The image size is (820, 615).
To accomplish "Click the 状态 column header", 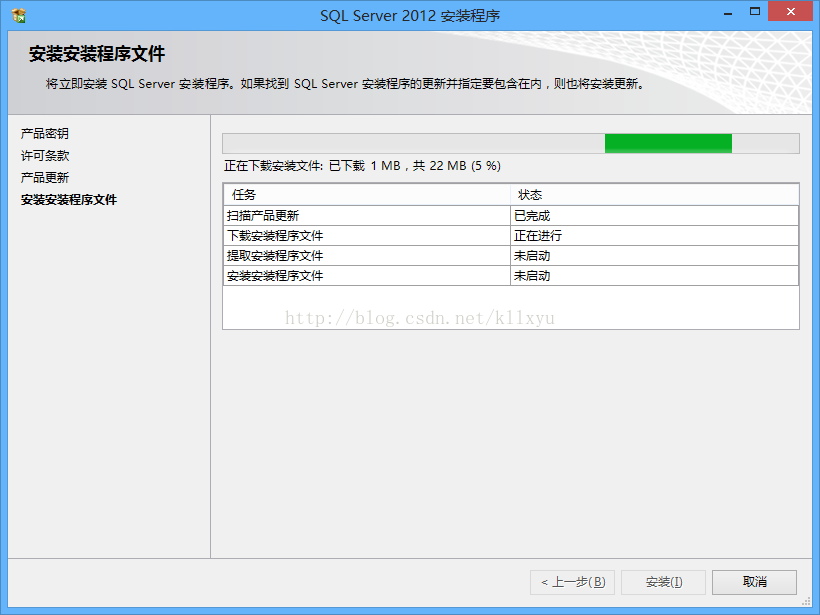I will point(655,195).
